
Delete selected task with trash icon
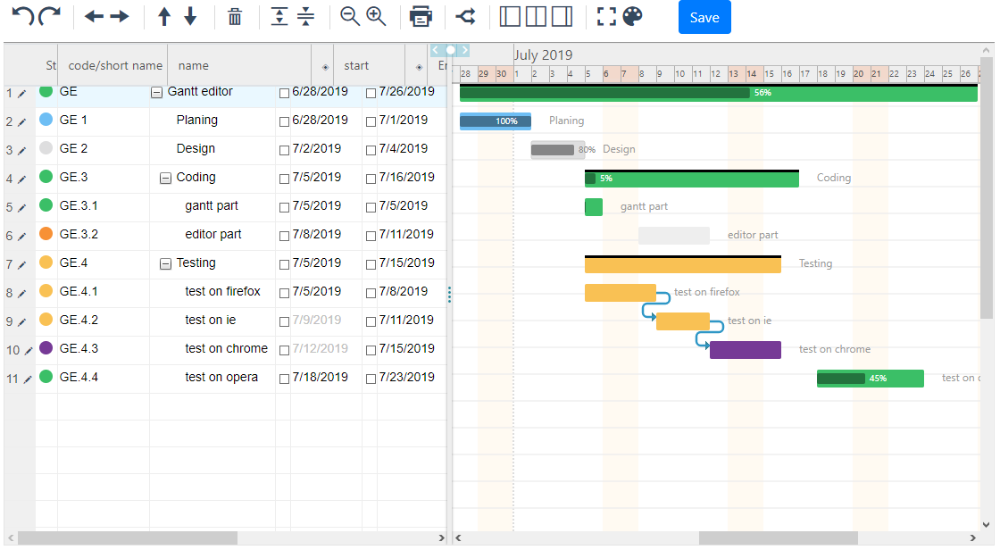(x=235, y=17)
